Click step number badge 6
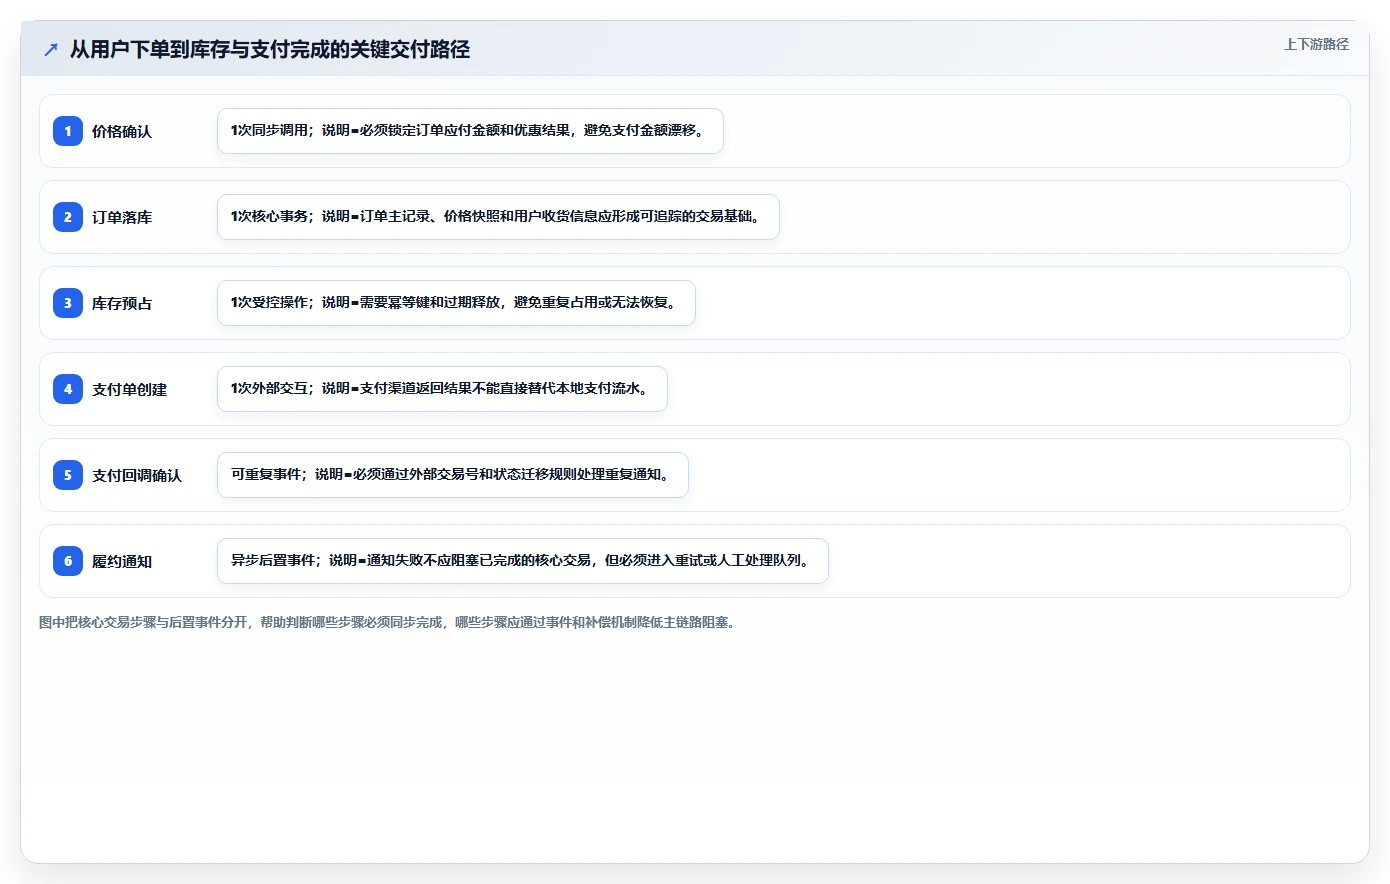Screen dimensions: 1390x884 pos(68,561)
